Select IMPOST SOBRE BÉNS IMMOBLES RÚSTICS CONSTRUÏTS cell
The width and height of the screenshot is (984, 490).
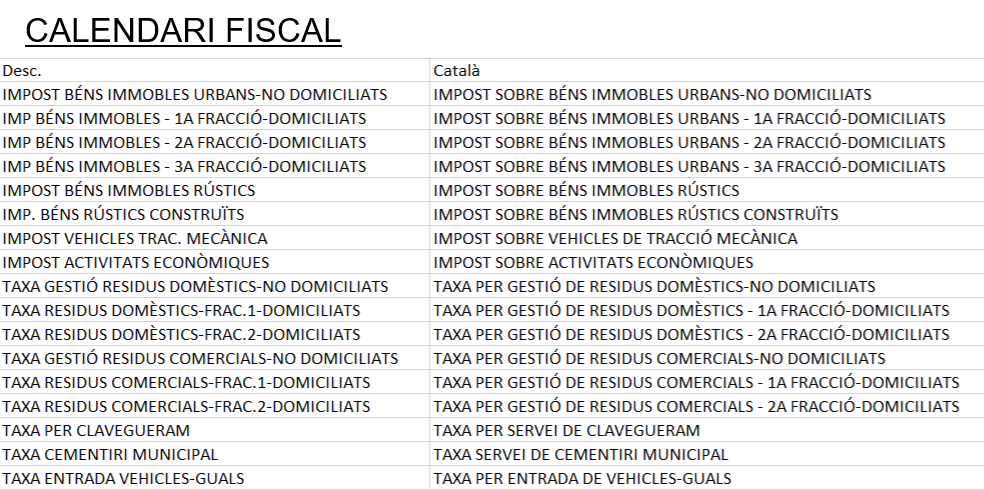[x=636, y=215]
